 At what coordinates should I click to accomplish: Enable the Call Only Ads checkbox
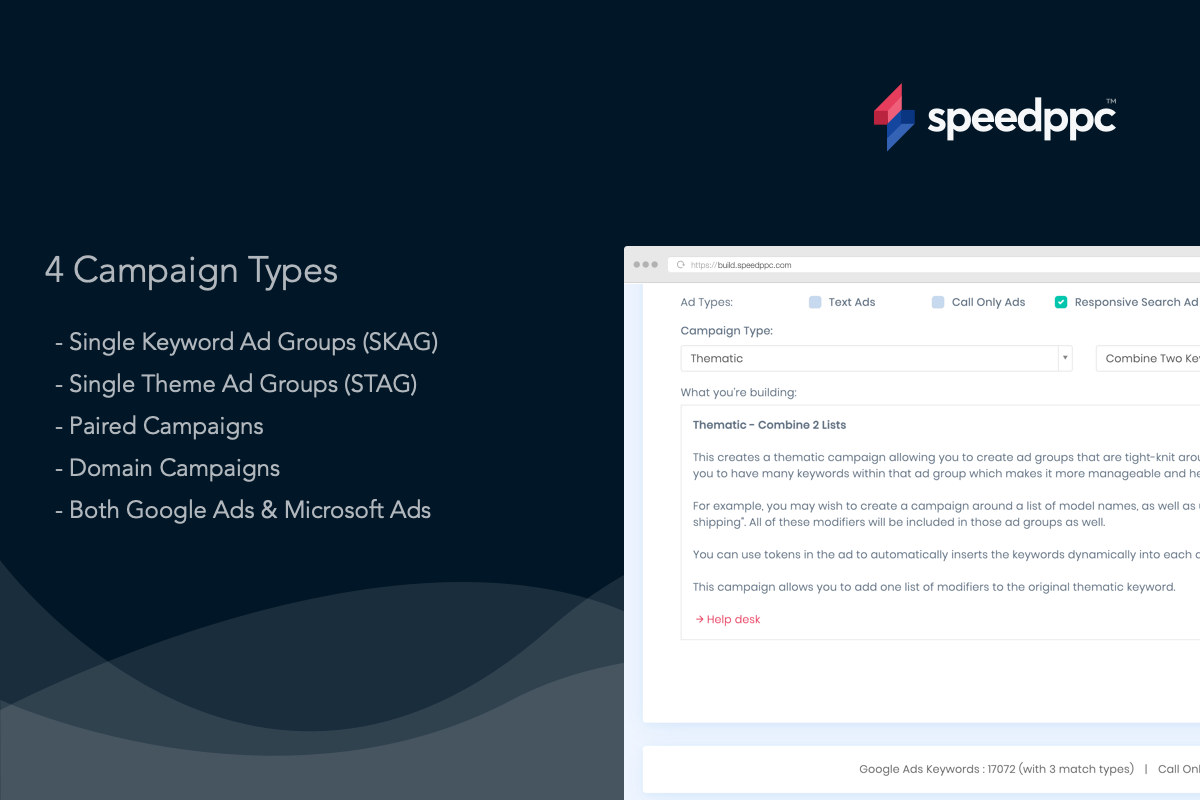pos(938,302)
